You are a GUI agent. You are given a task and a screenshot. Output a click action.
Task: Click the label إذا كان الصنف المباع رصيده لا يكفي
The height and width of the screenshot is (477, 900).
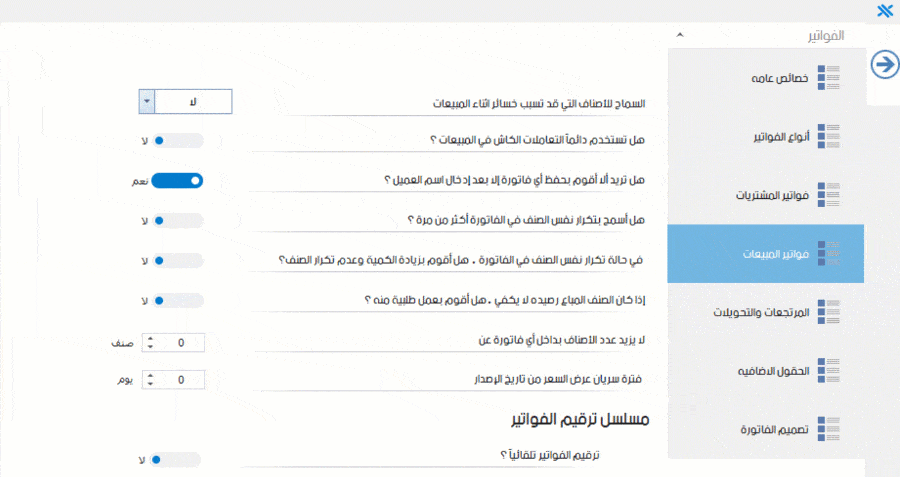coord(505,300)
